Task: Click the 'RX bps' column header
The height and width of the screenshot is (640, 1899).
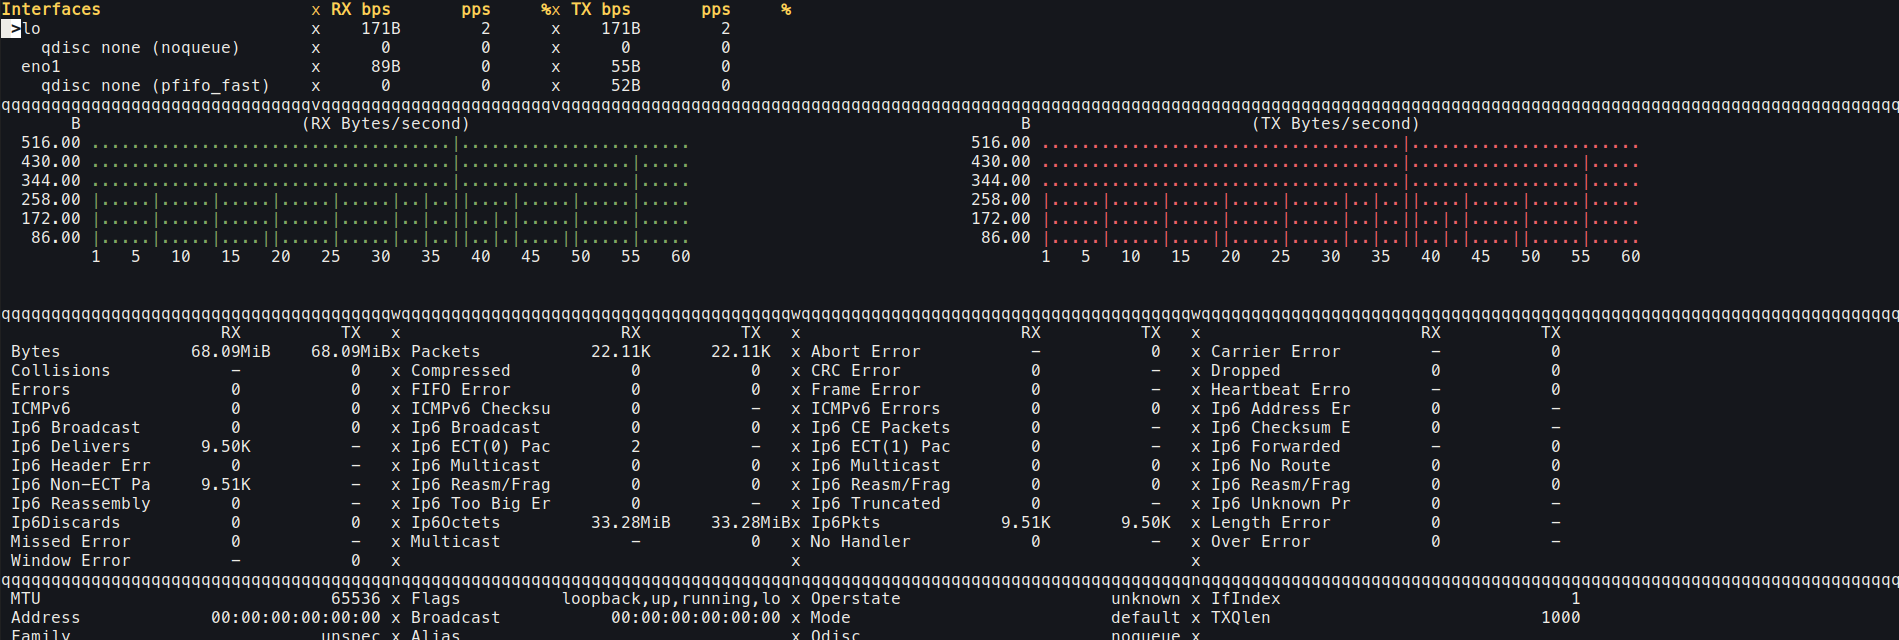Action: coord(361,10)
